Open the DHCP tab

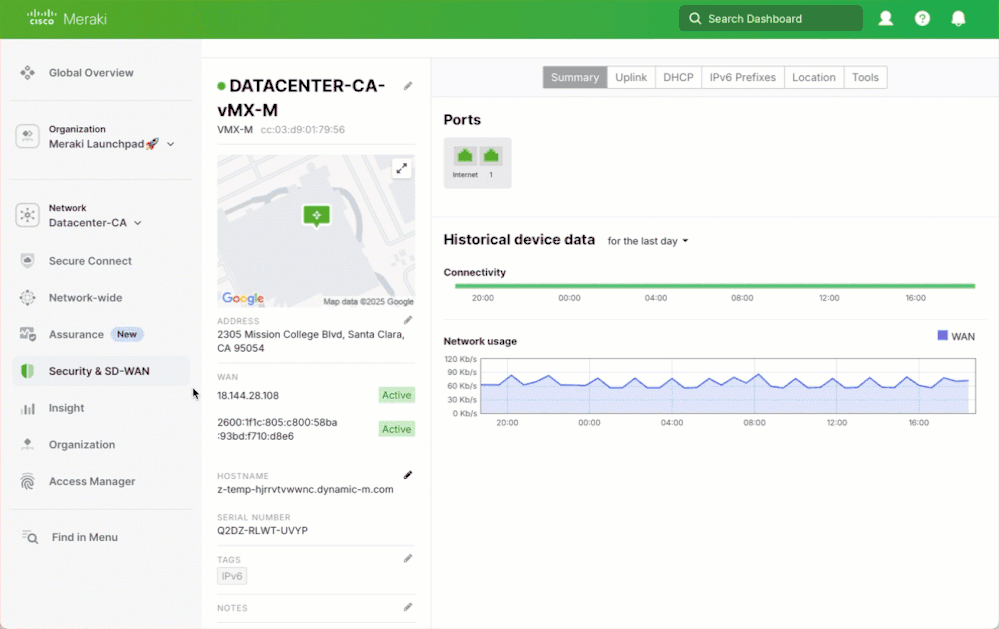point(678,77)
